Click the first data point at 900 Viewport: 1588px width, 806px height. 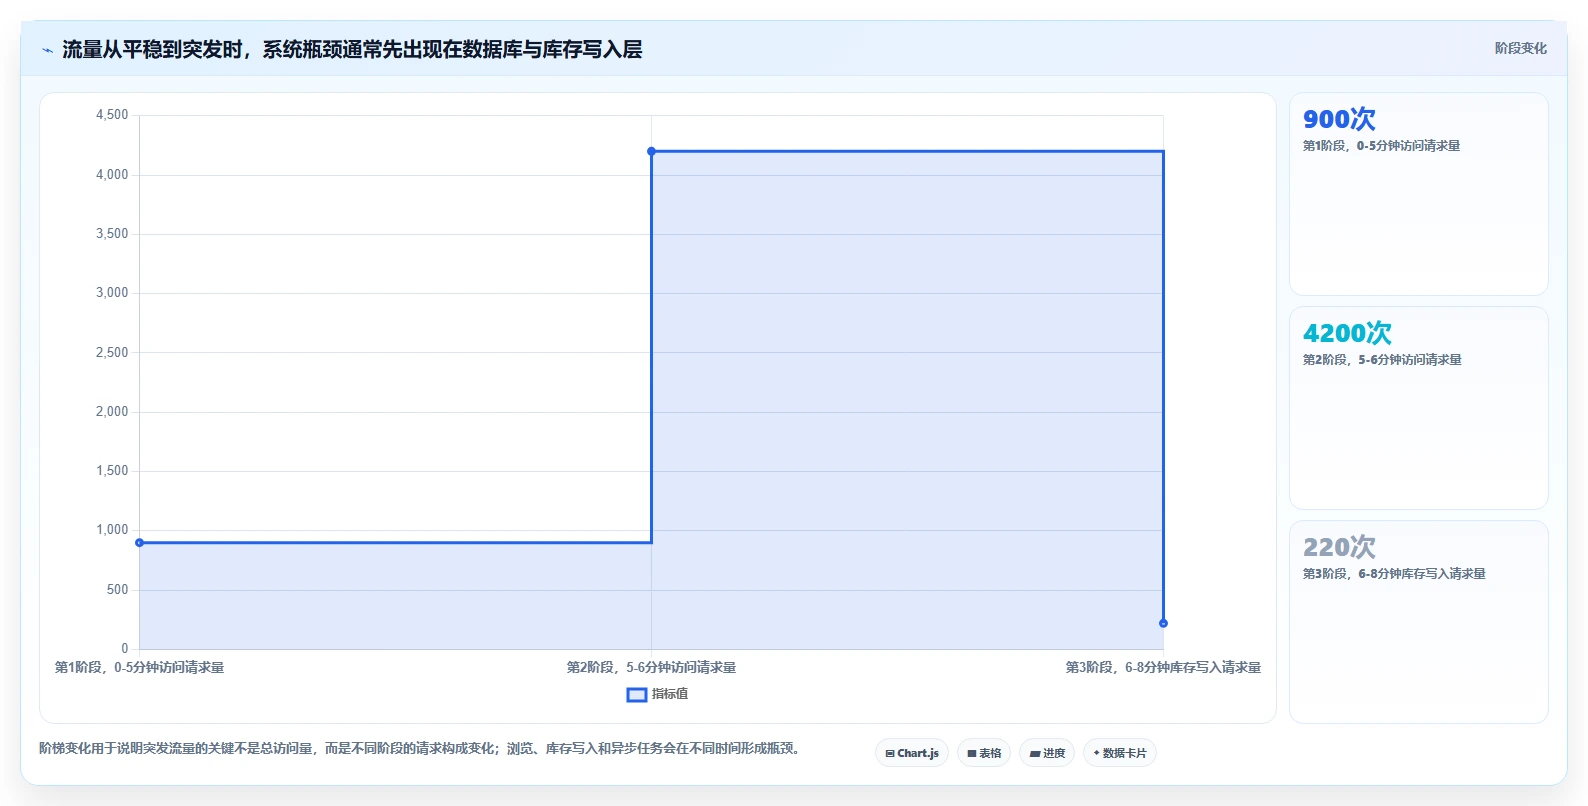click(x=140, y=543)
